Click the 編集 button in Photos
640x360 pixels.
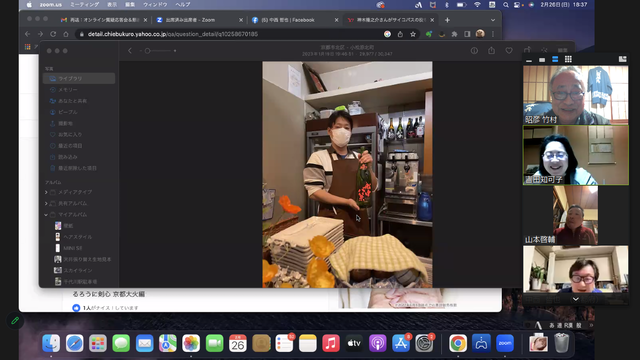point(562,50)
